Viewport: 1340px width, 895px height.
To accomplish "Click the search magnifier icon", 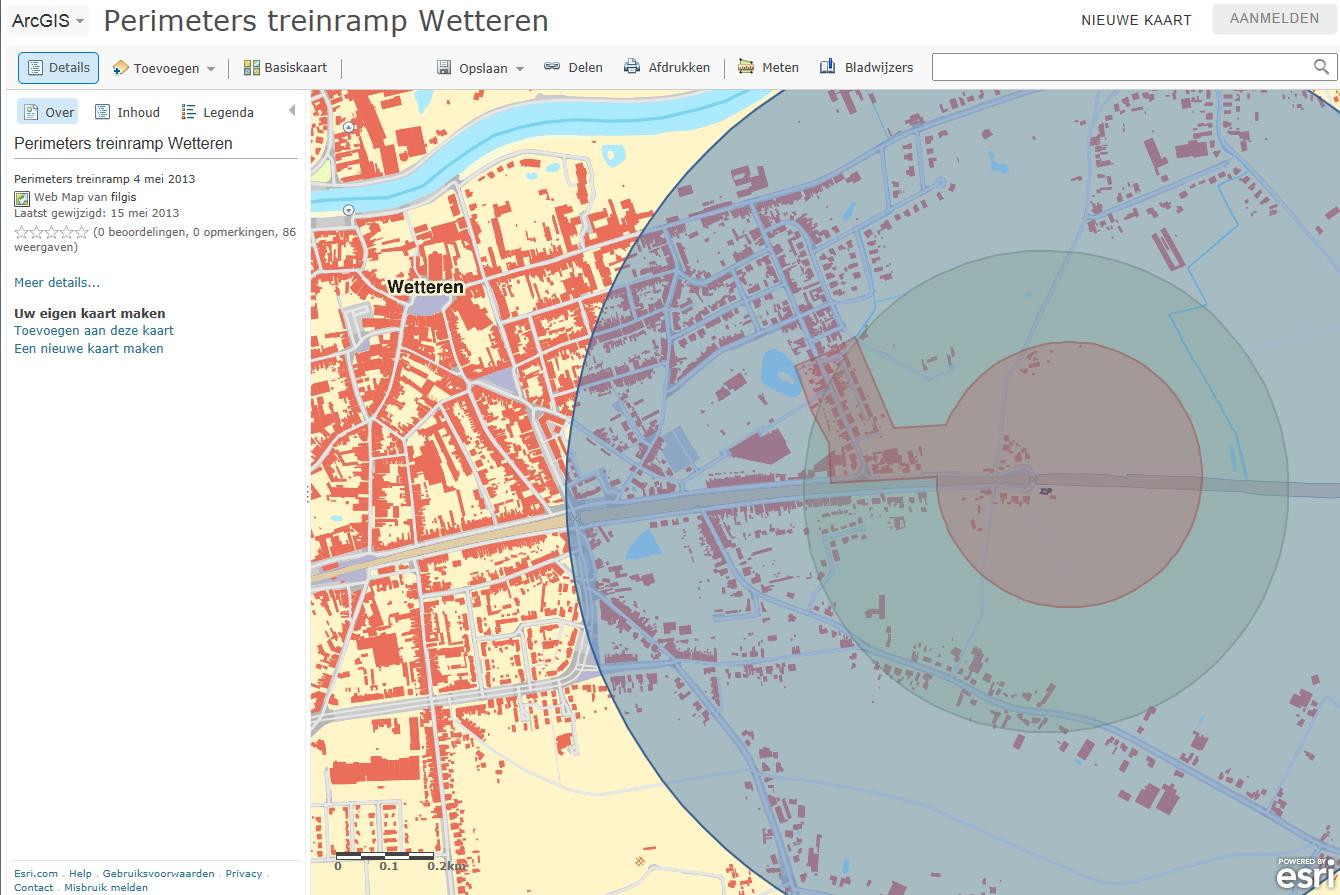I will tap(1322, 67).
